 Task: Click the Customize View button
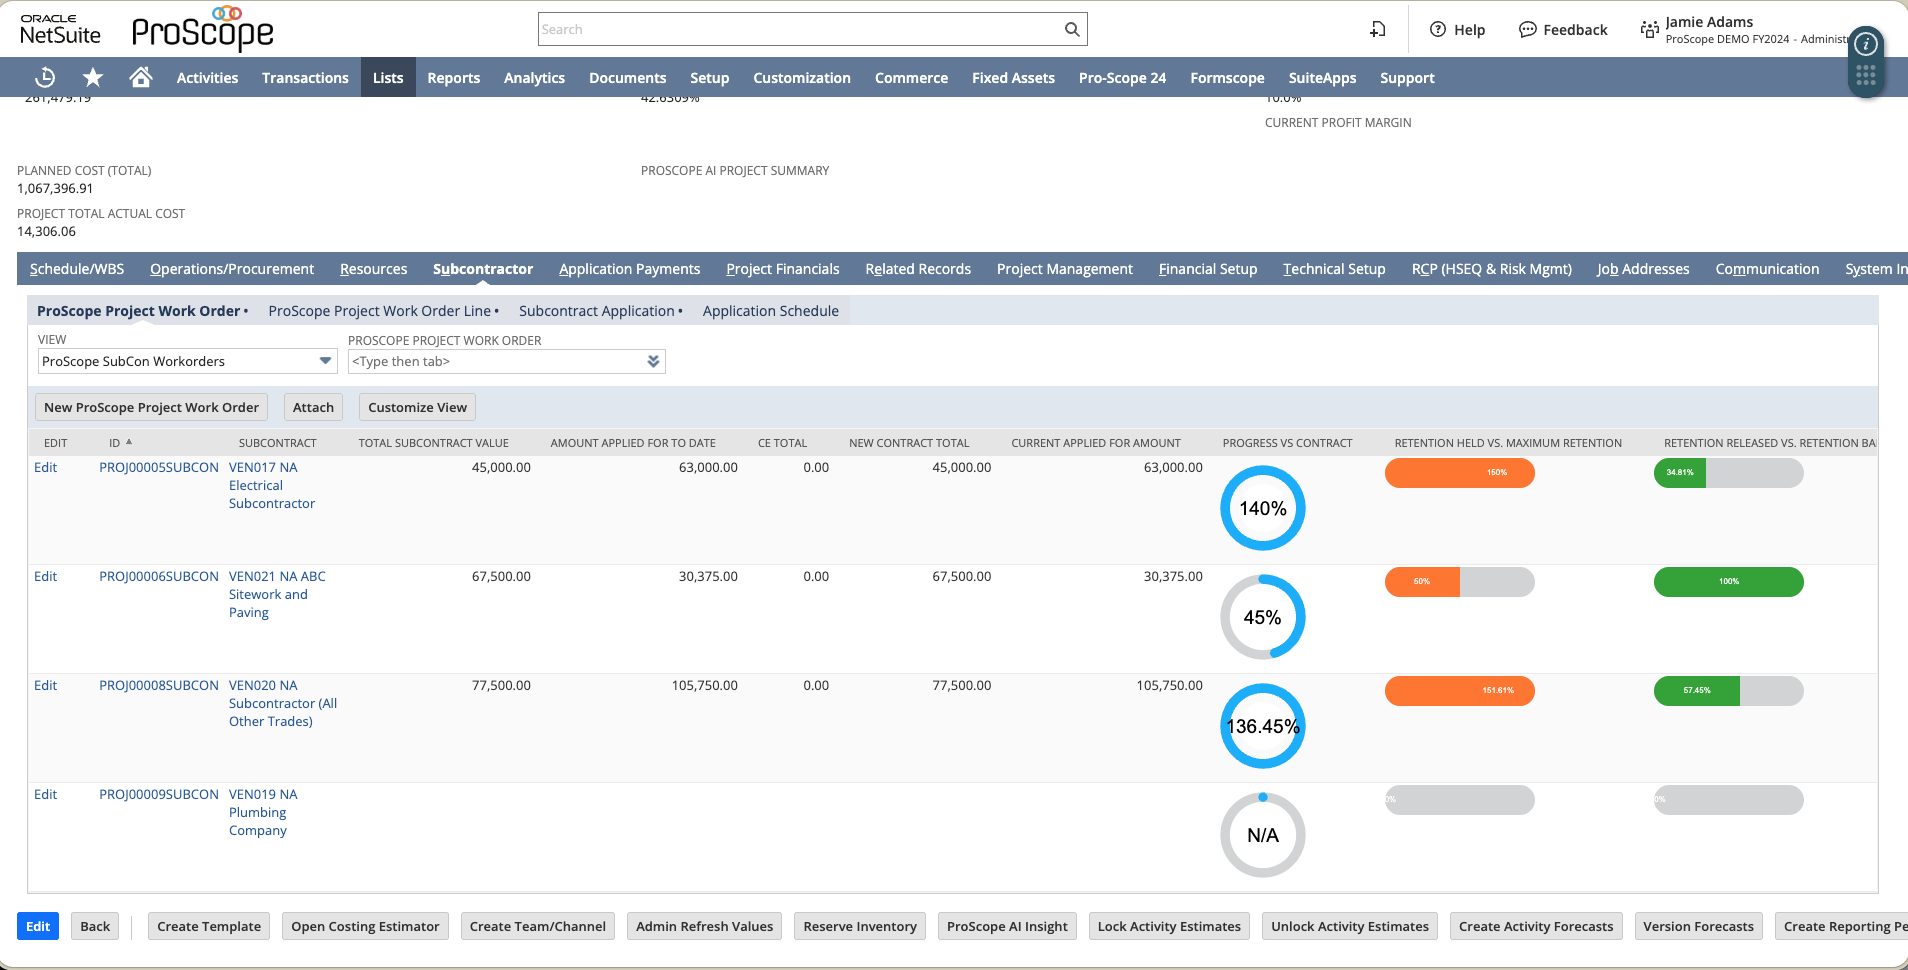[x=417, y=407]
